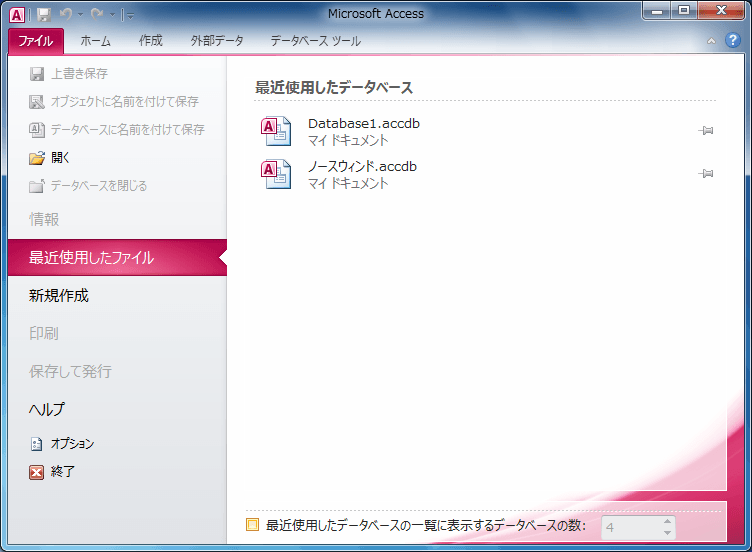
Task: Switch to the 作成 tab
Action: (151, 41)
